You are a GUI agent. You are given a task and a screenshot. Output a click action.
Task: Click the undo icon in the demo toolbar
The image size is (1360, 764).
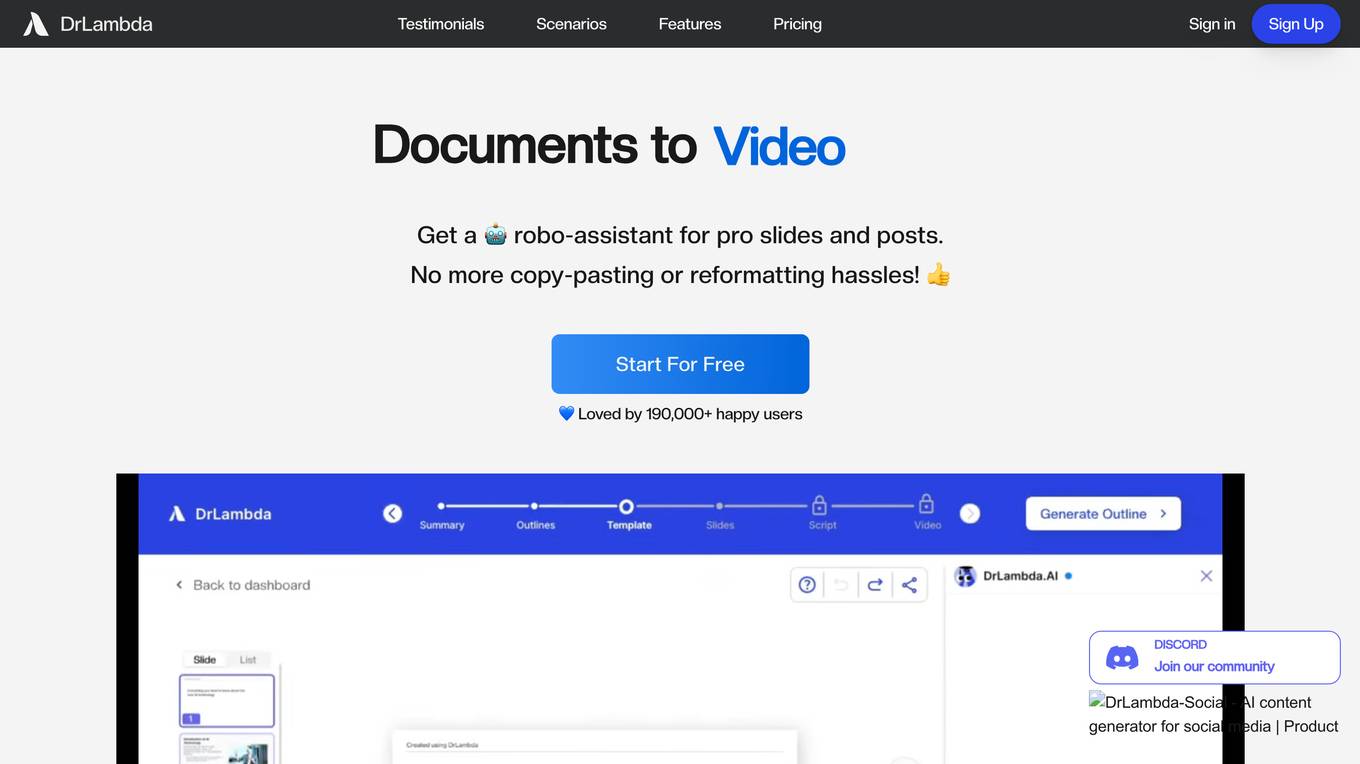click(x=841, y=585)
